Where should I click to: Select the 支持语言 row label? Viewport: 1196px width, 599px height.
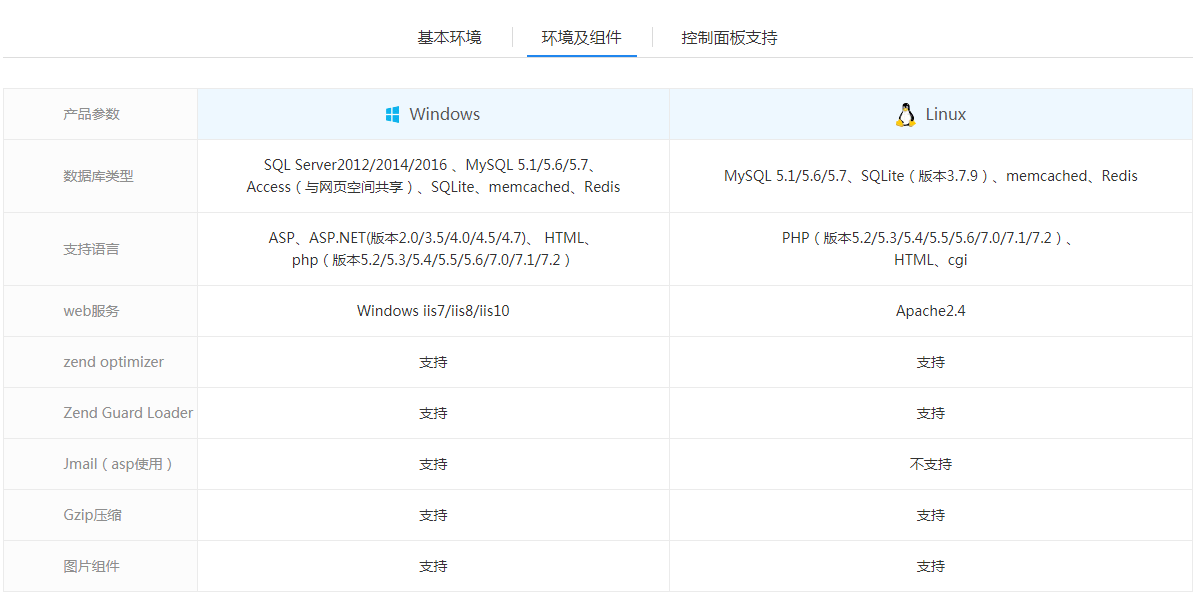click(91, 249)
